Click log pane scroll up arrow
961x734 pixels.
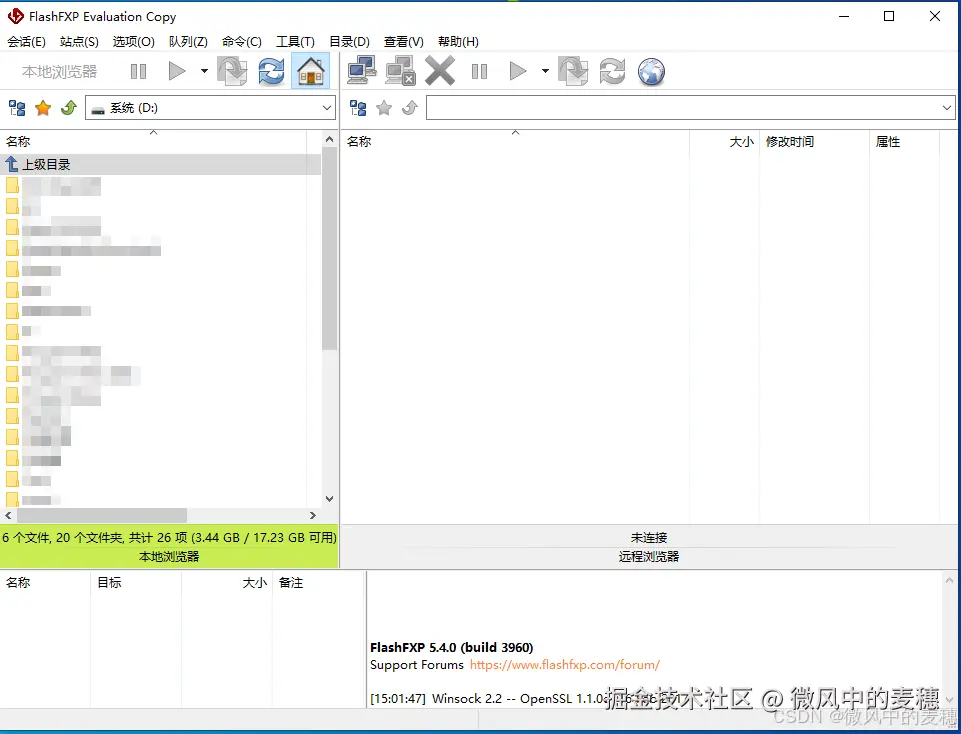(949, 580)
